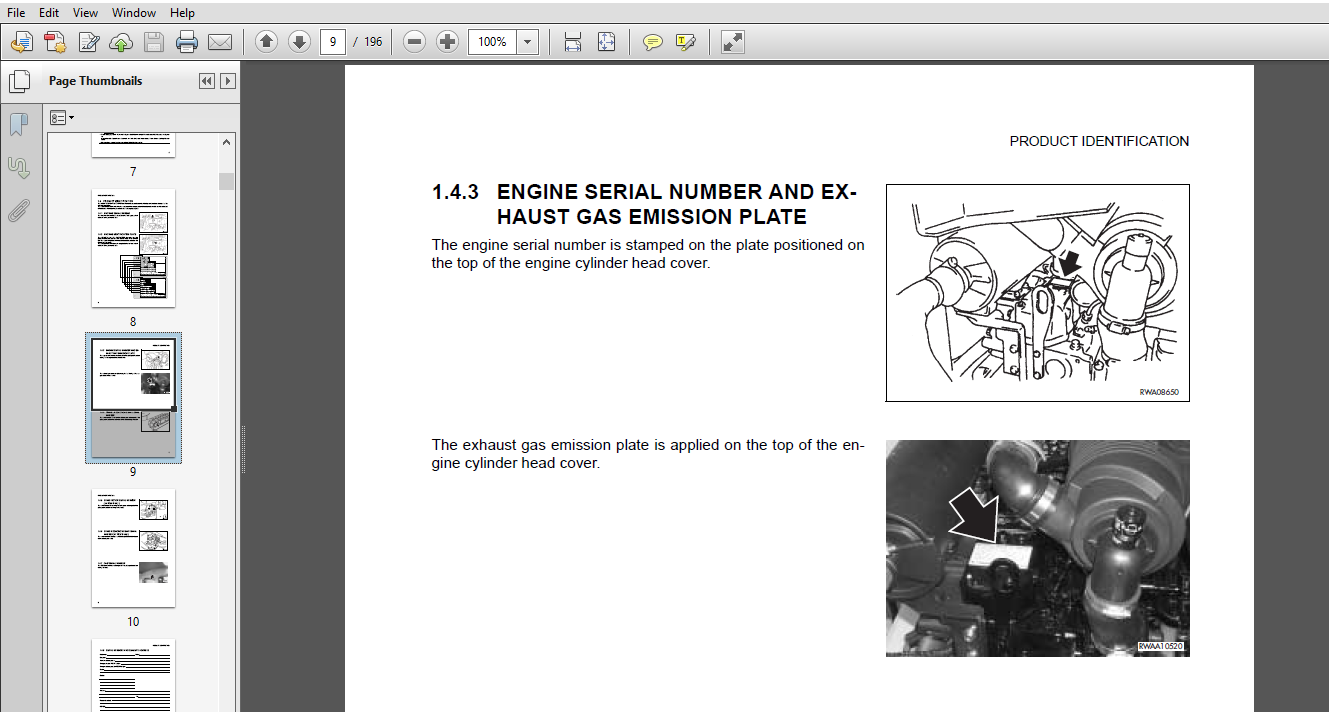
Task: Click the Print icon
Action: point(187,42)
